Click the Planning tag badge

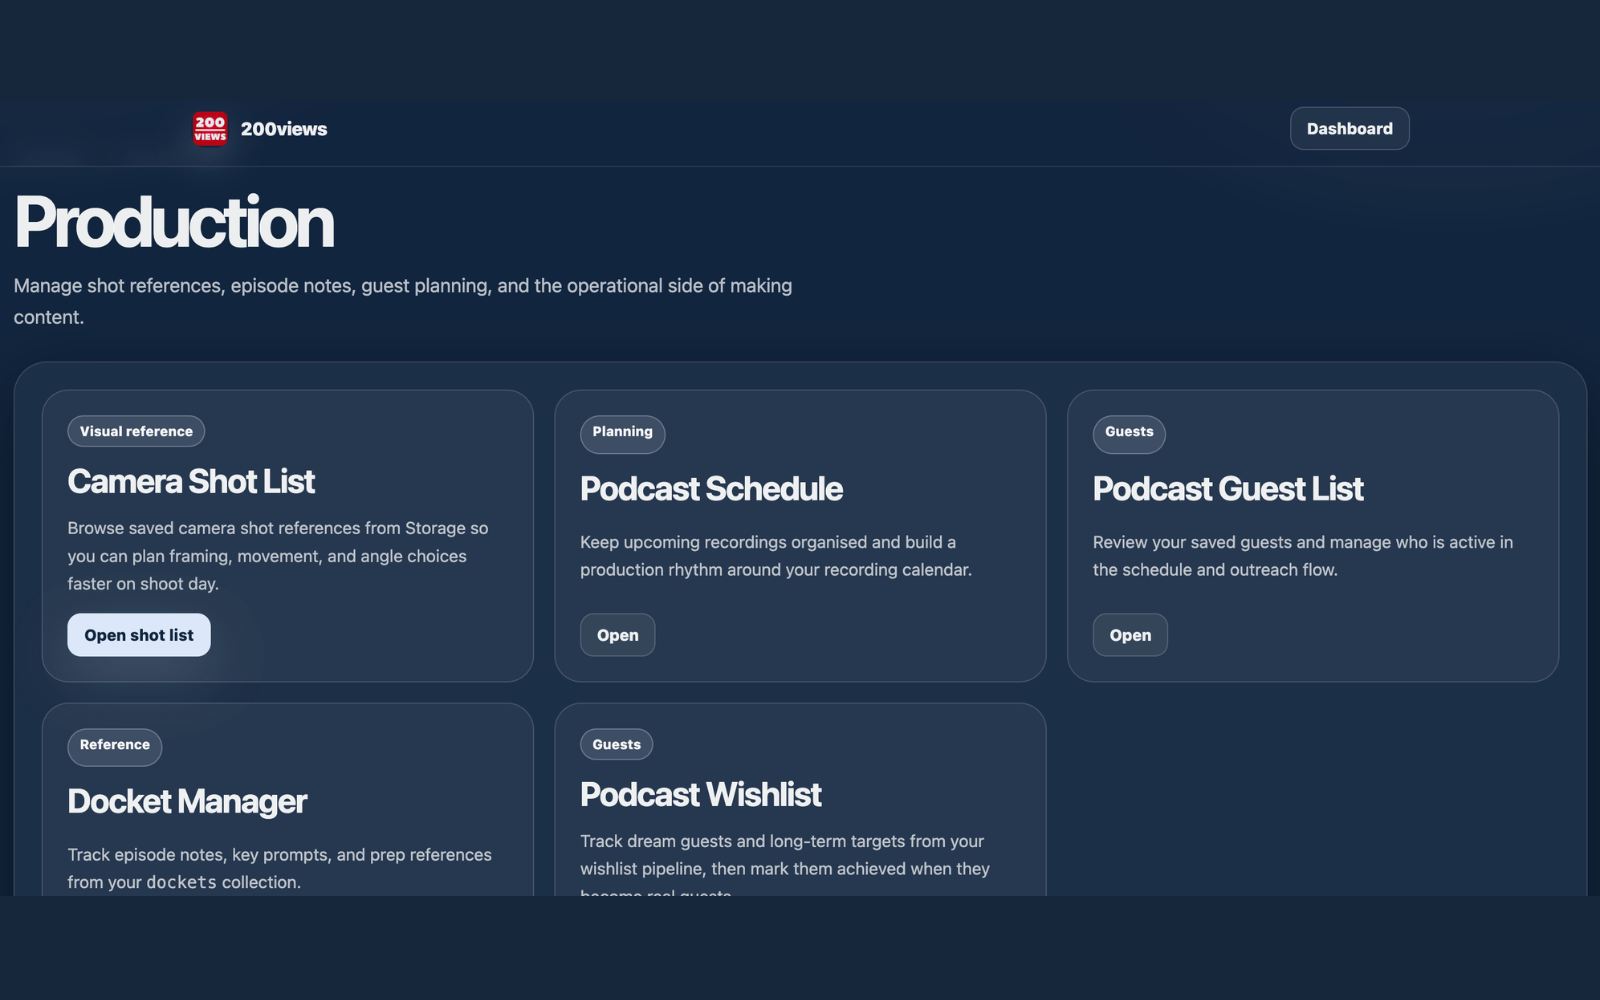(x=622, y=432)
